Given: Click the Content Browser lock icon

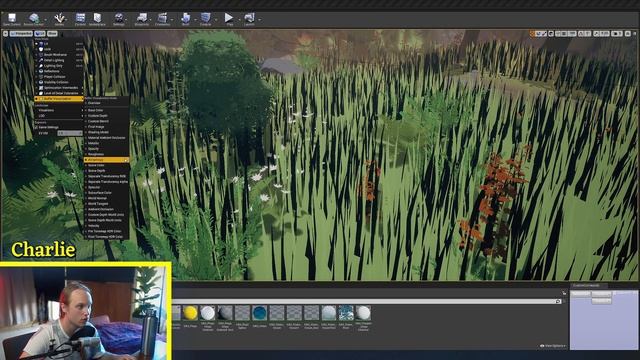Looking at the screenshot, I should [564, 293].
